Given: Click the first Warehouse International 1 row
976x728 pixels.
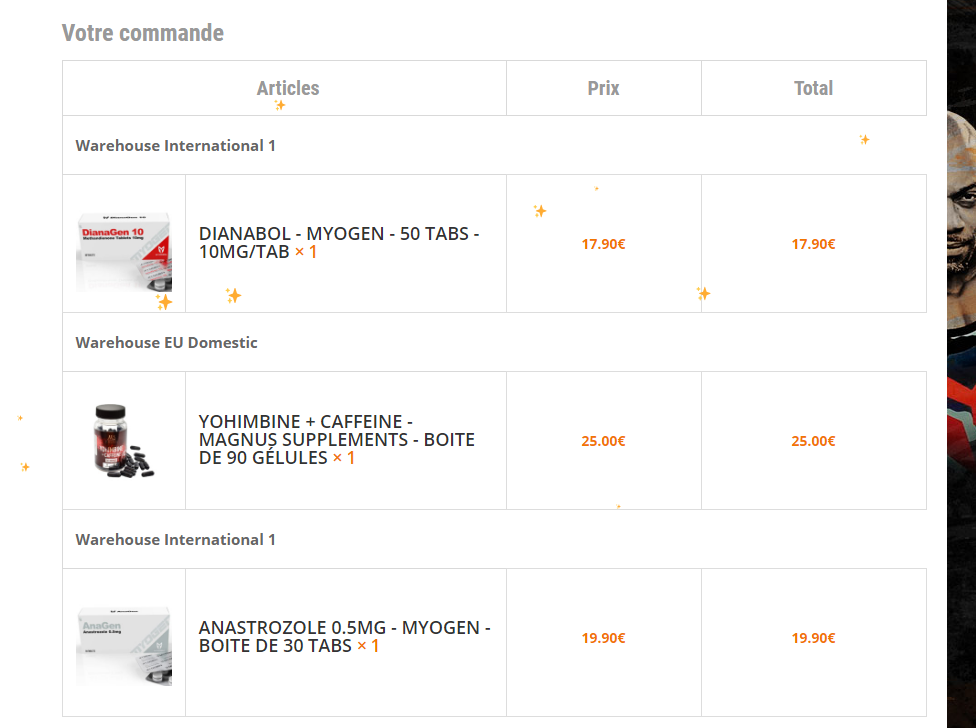Looking at the screenshot, I should [494, 146].
